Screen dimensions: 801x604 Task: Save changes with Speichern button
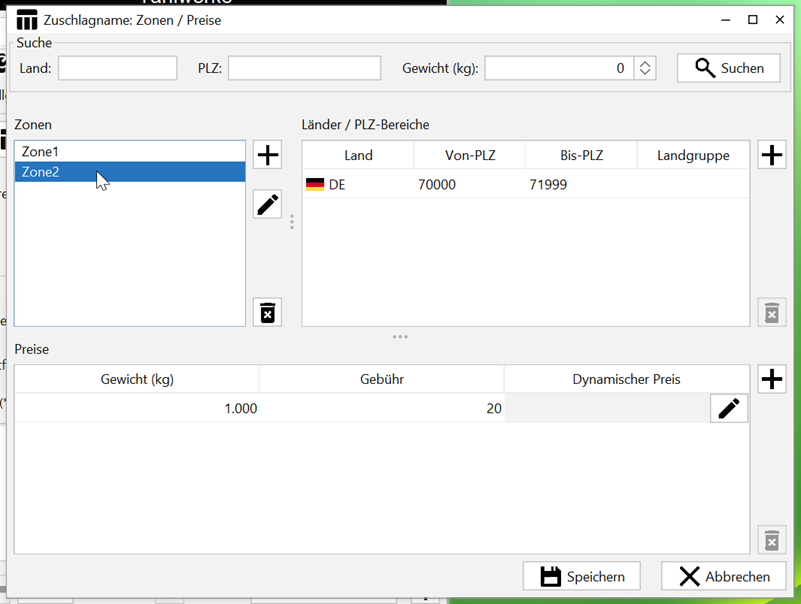pyautogui.click(x=582, y=576)
